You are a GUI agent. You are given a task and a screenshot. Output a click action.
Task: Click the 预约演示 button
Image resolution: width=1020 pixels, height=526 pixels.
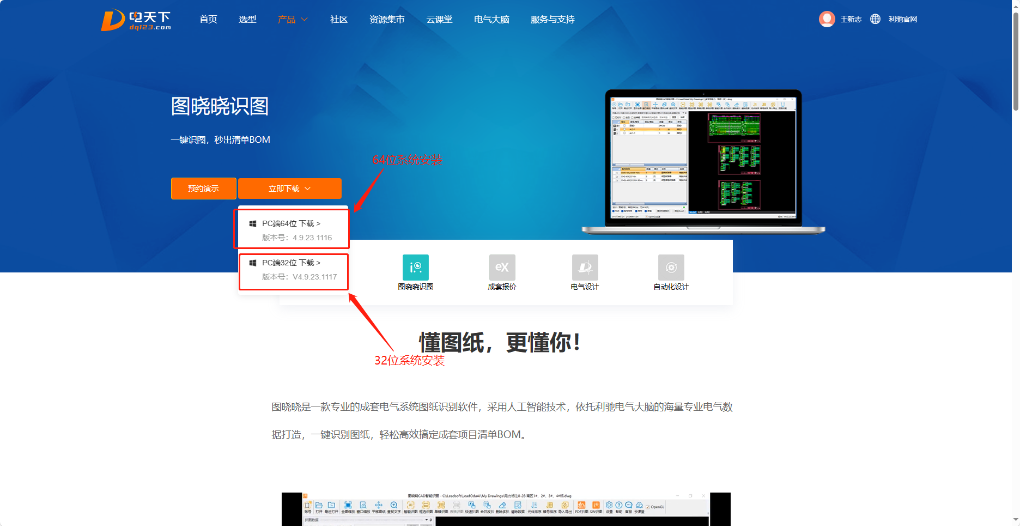204,189
